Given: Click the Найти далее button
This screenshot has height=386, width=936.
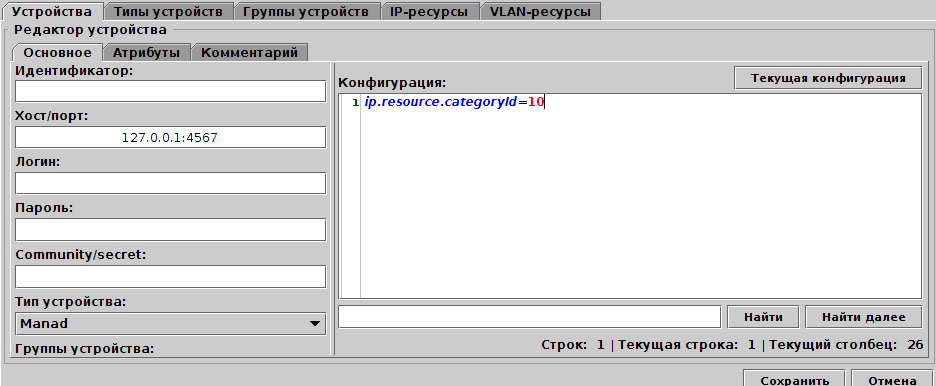Looking at the screenshot, I should 863,317.
